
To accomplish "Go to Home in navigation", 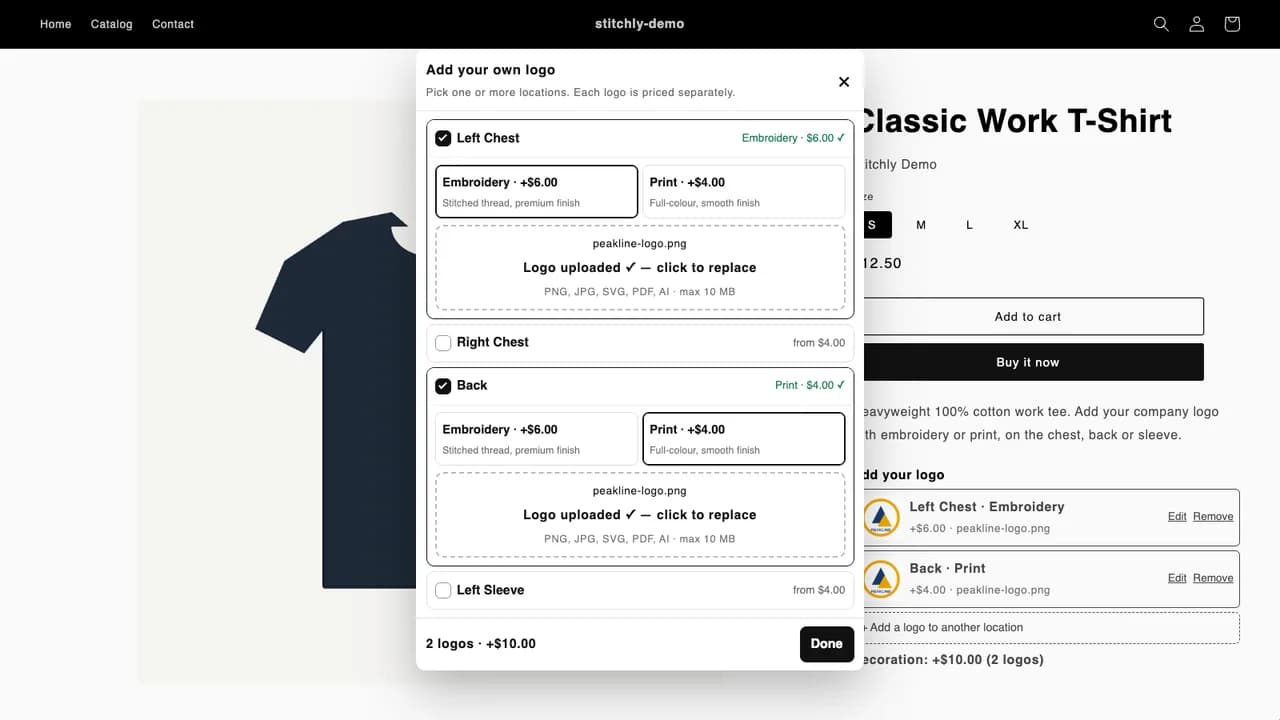I will (x=56, y=24).
